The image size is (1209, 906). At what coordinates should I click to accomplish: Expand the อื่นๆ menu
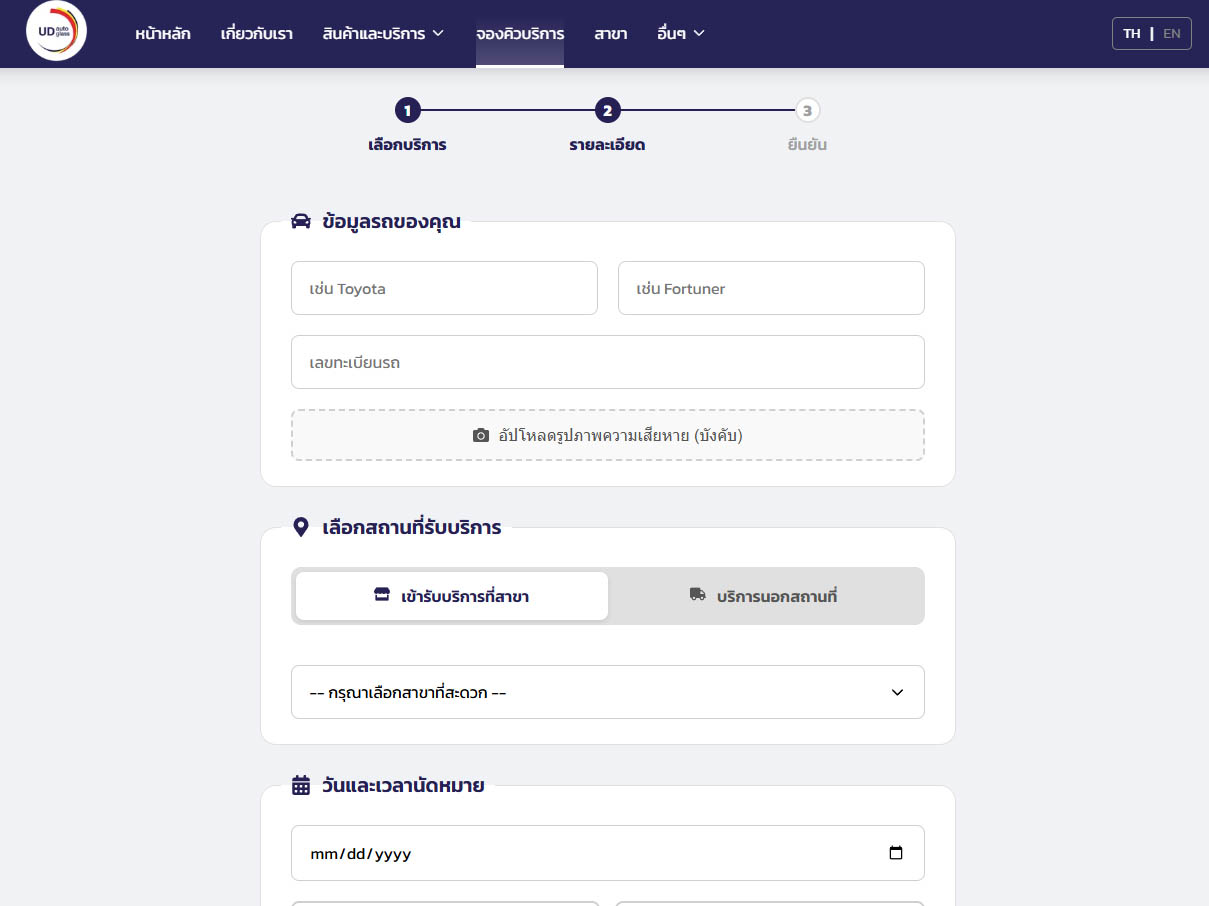pyautogui.click(x=681, y=34)
